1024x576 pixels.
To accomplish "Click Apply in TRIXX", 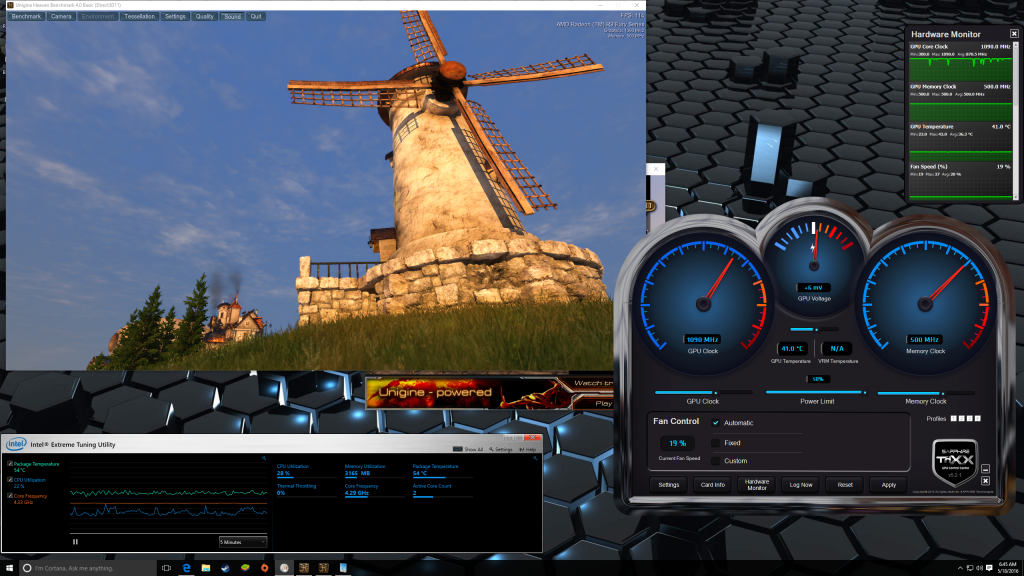I will [x=889, y=485].
